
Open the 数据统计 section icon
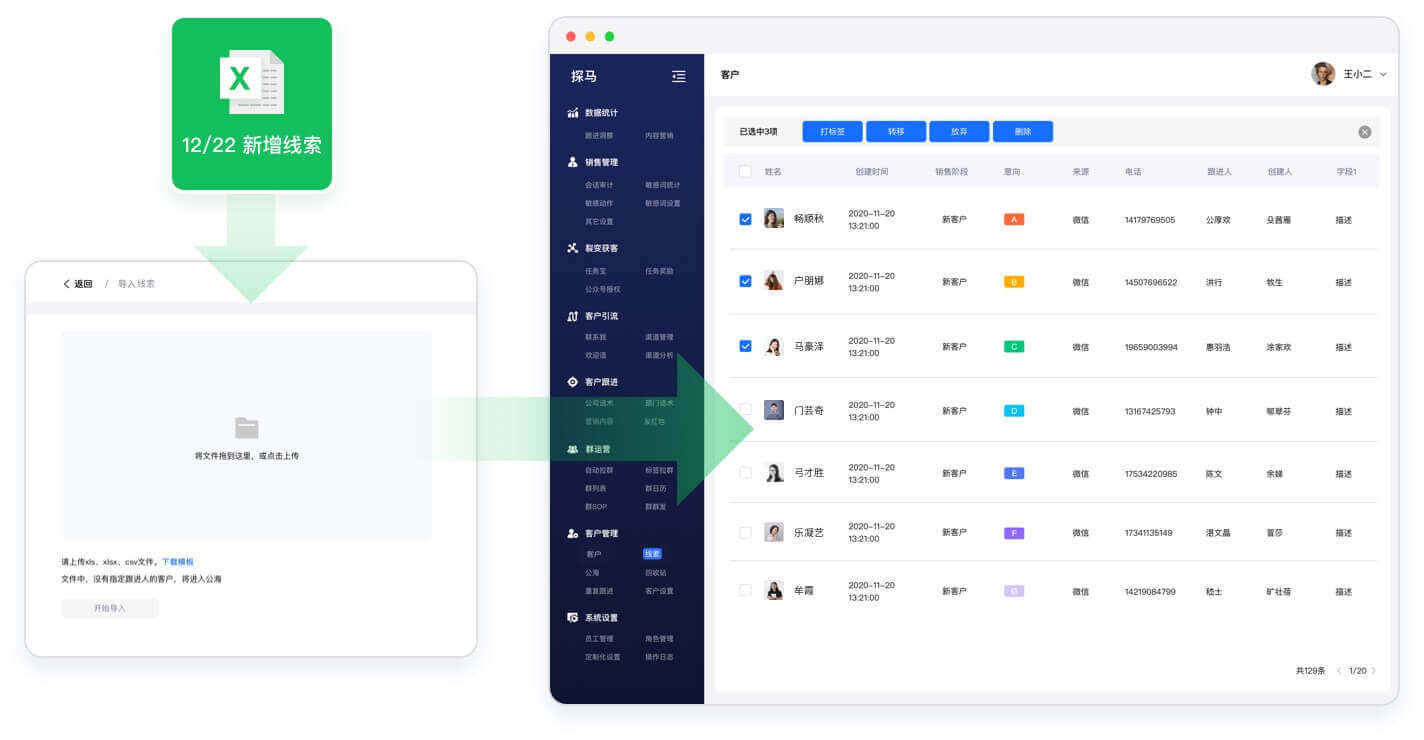tap(573, 113)
